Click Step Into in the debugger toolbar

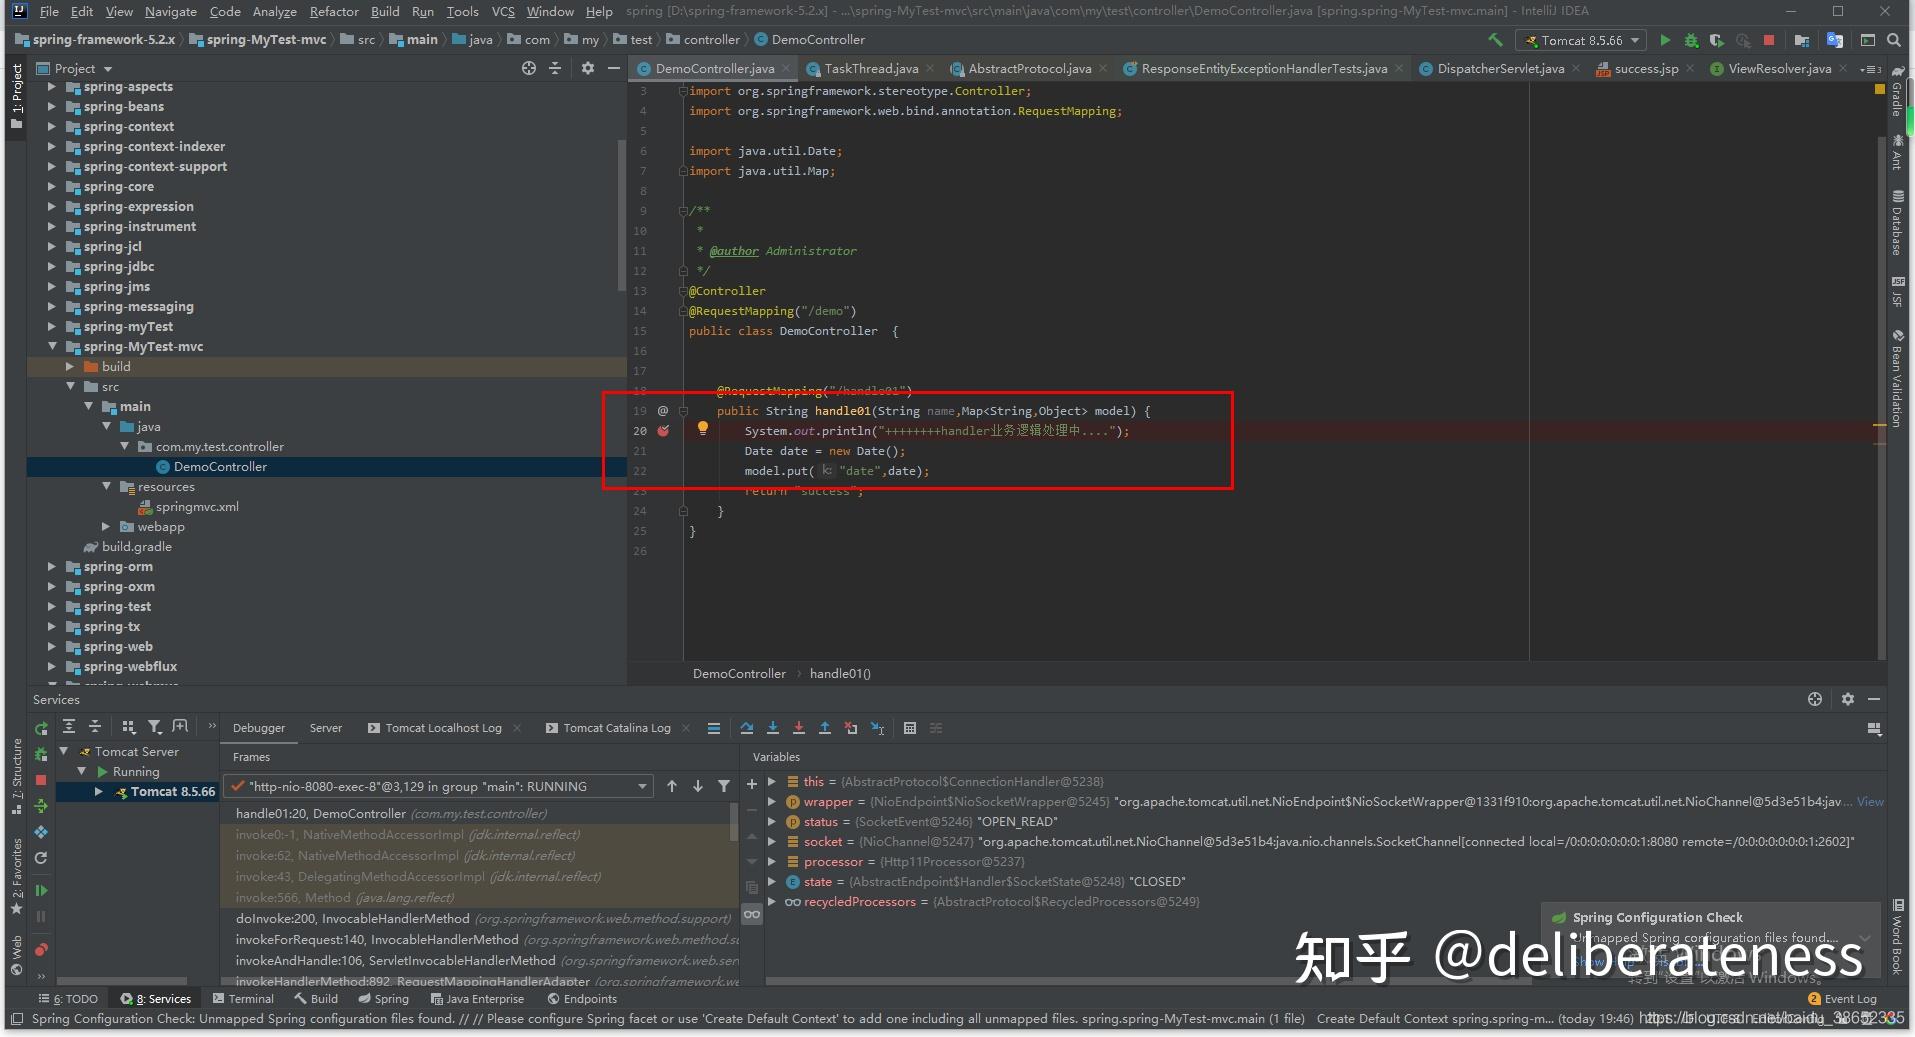tap(773, 728)
